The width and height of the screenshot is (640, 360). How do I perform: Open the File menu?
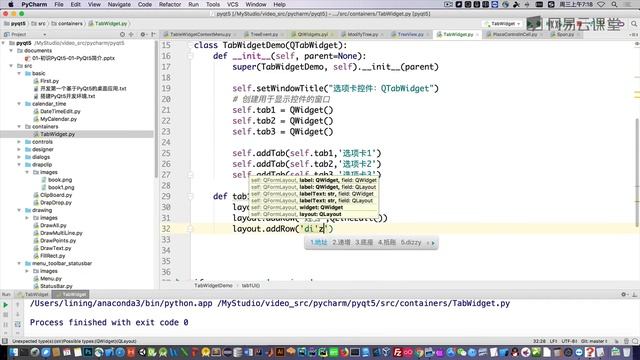(x=59, y=4)
